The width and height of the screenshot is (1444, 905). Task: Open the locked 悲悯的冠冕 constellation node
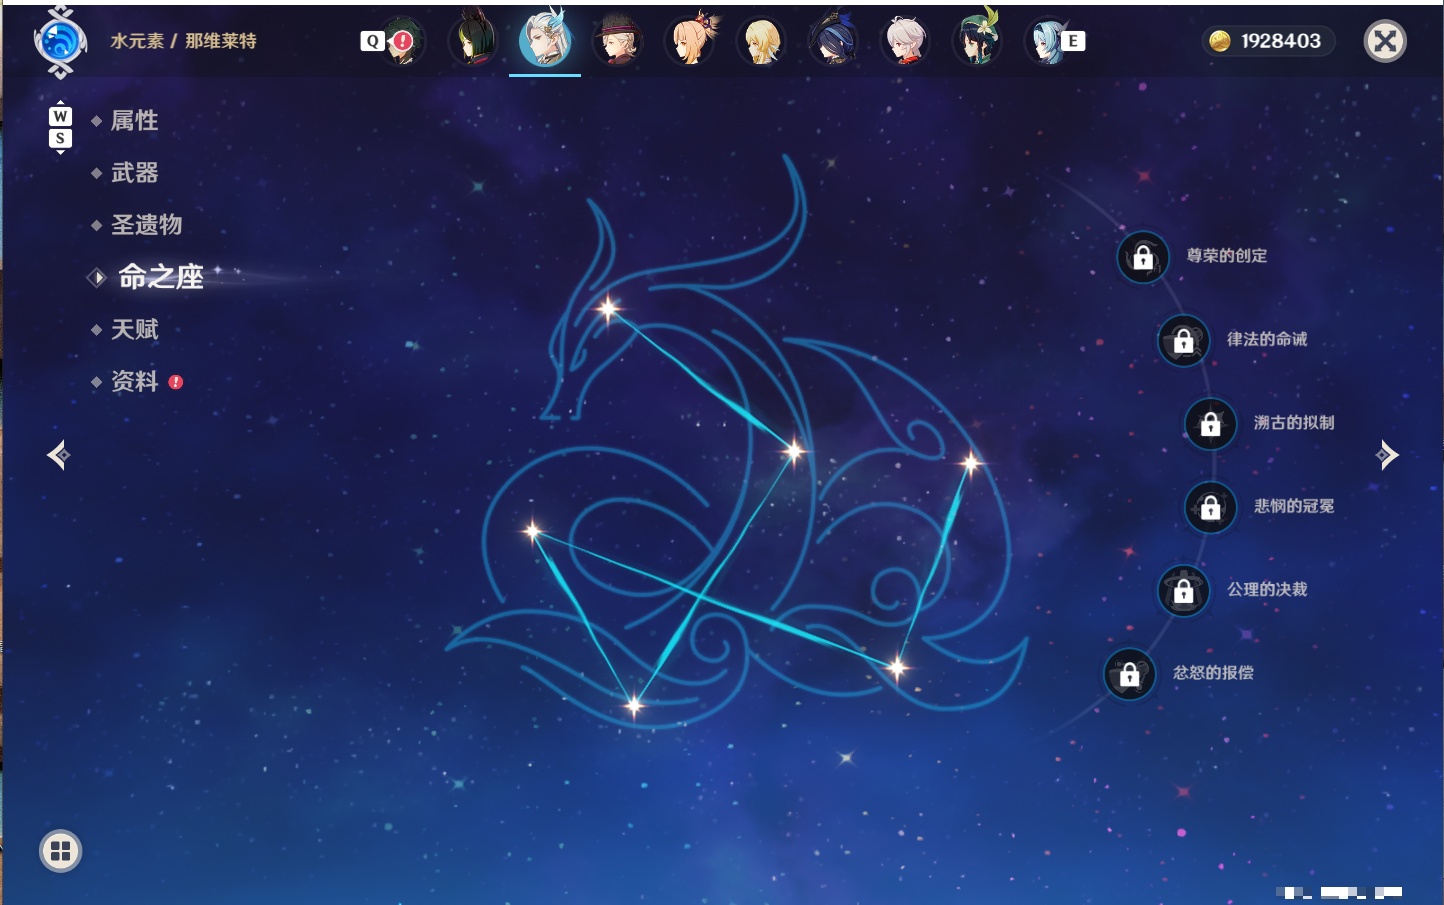1211,507
